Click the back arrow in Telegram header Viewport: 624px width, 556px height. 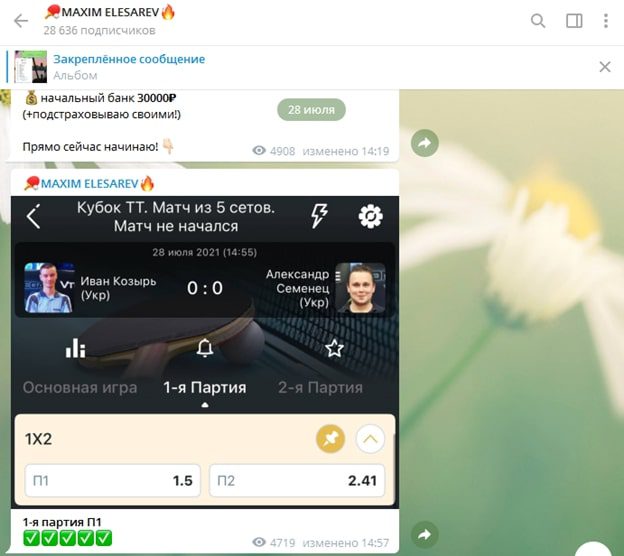[21, 21]
